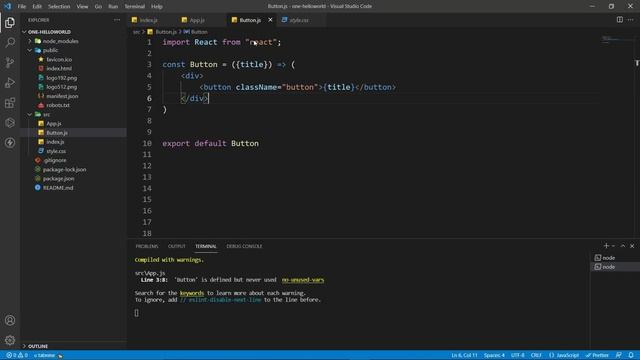Open .gitignore in the explorer
640x360 pixels.
click(54, 160)
